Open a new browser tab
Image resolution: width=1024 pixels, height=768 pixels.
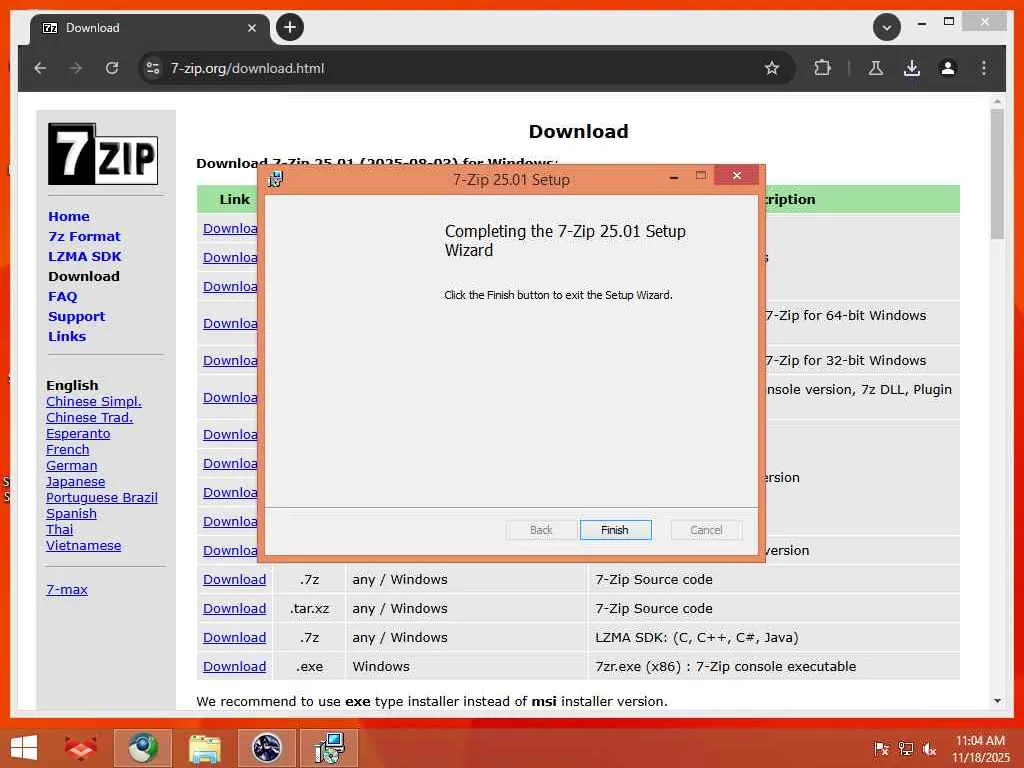click(x=289, y=27)
